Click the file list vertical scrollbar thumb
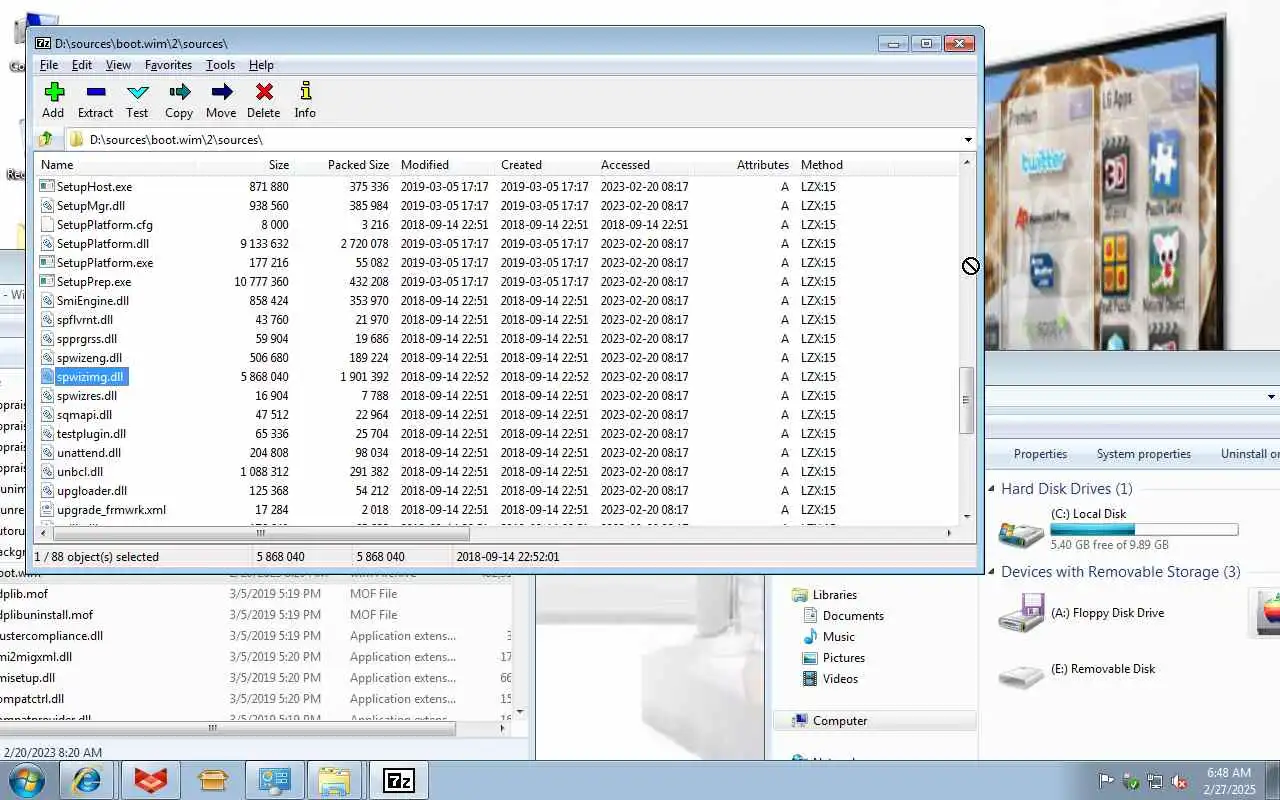 966,400
